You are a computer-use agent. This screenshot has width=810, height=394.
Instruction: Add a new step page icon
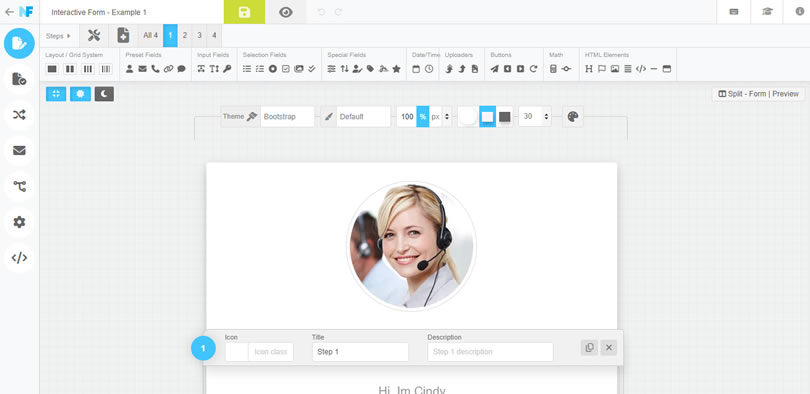point(123,35)
